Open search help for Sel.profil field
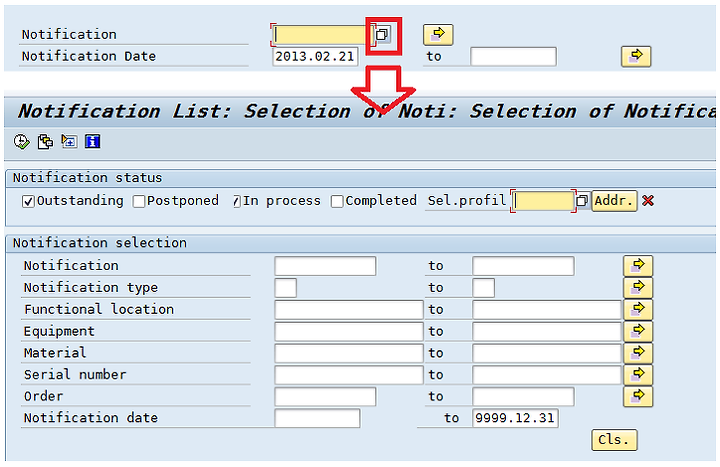 (x=582, y=201)
